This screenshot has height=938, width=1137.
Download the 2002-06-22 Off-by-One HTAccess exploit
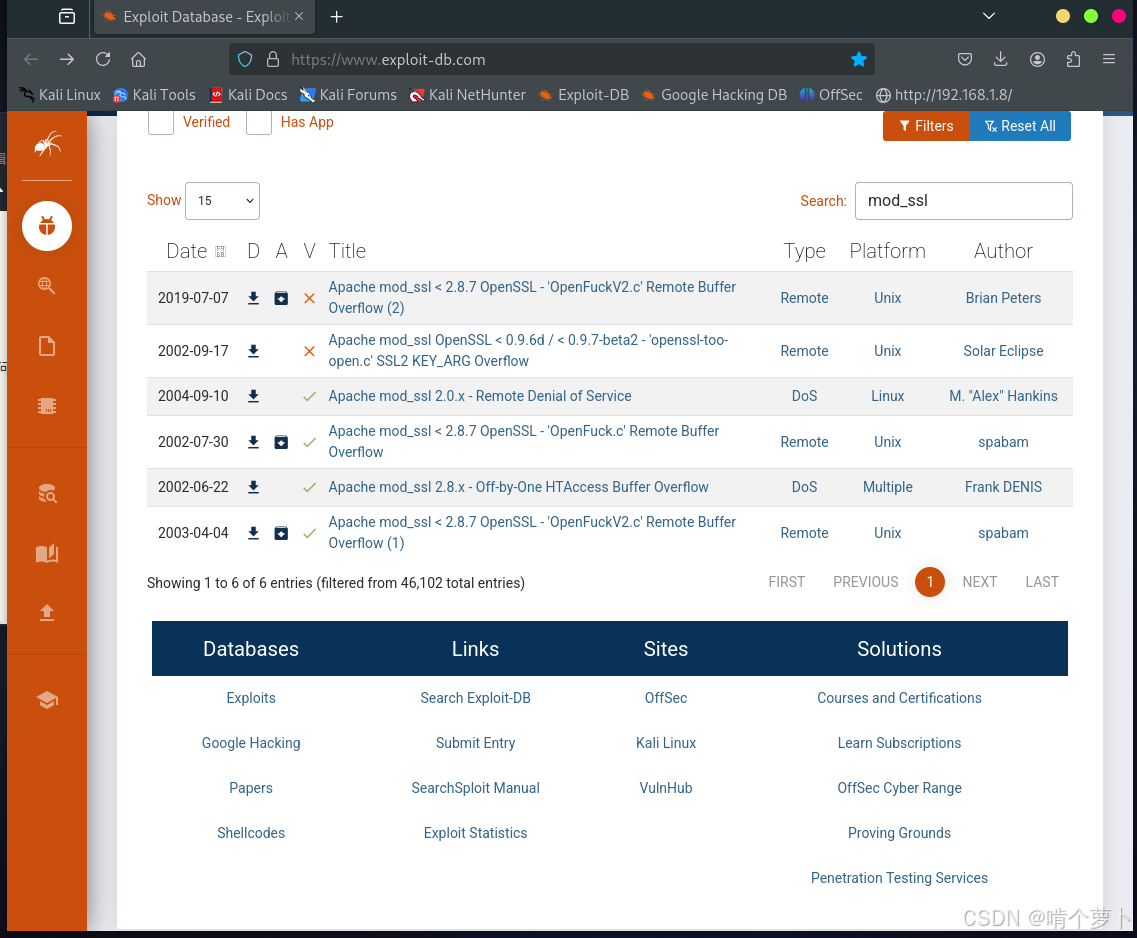(253, 487)
